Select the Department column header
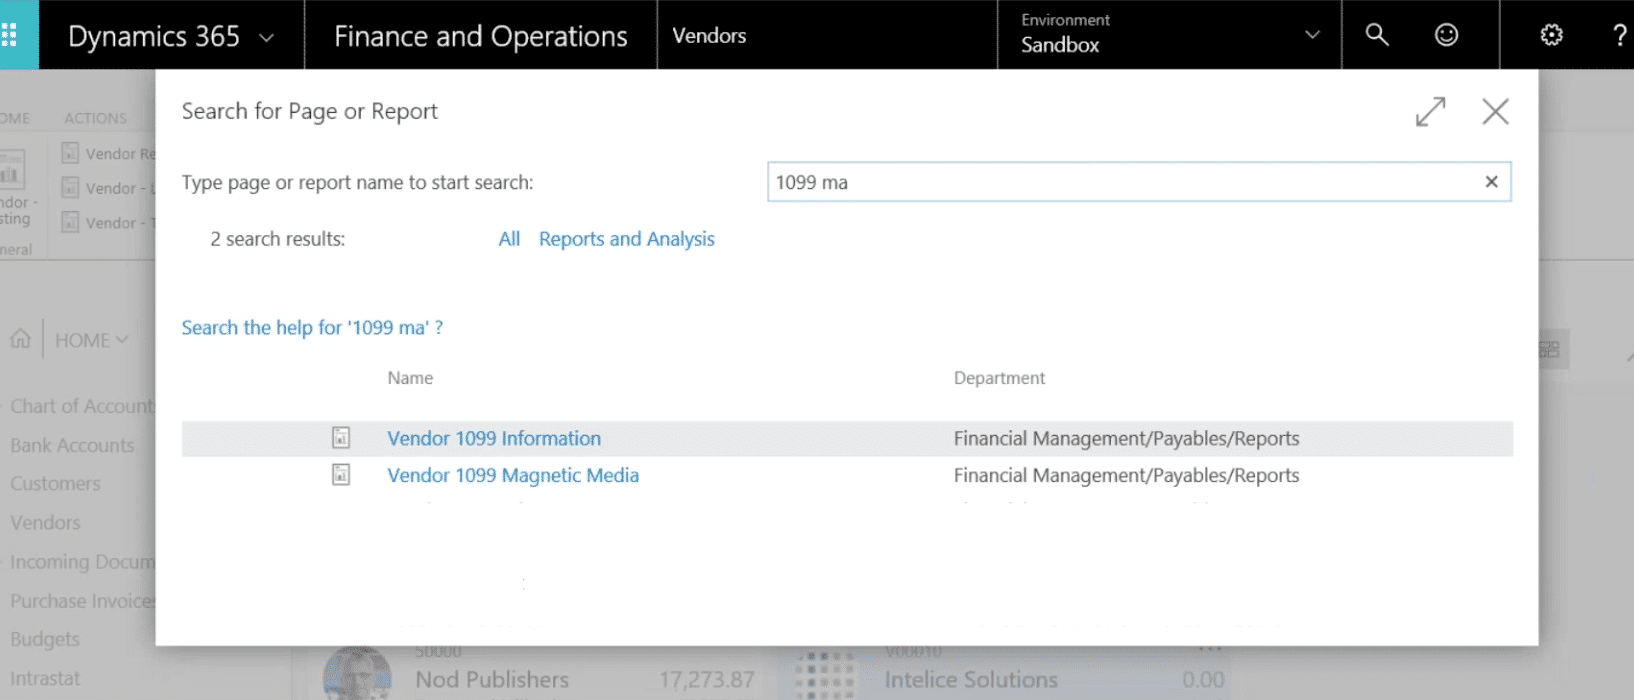 click(999, 378)
